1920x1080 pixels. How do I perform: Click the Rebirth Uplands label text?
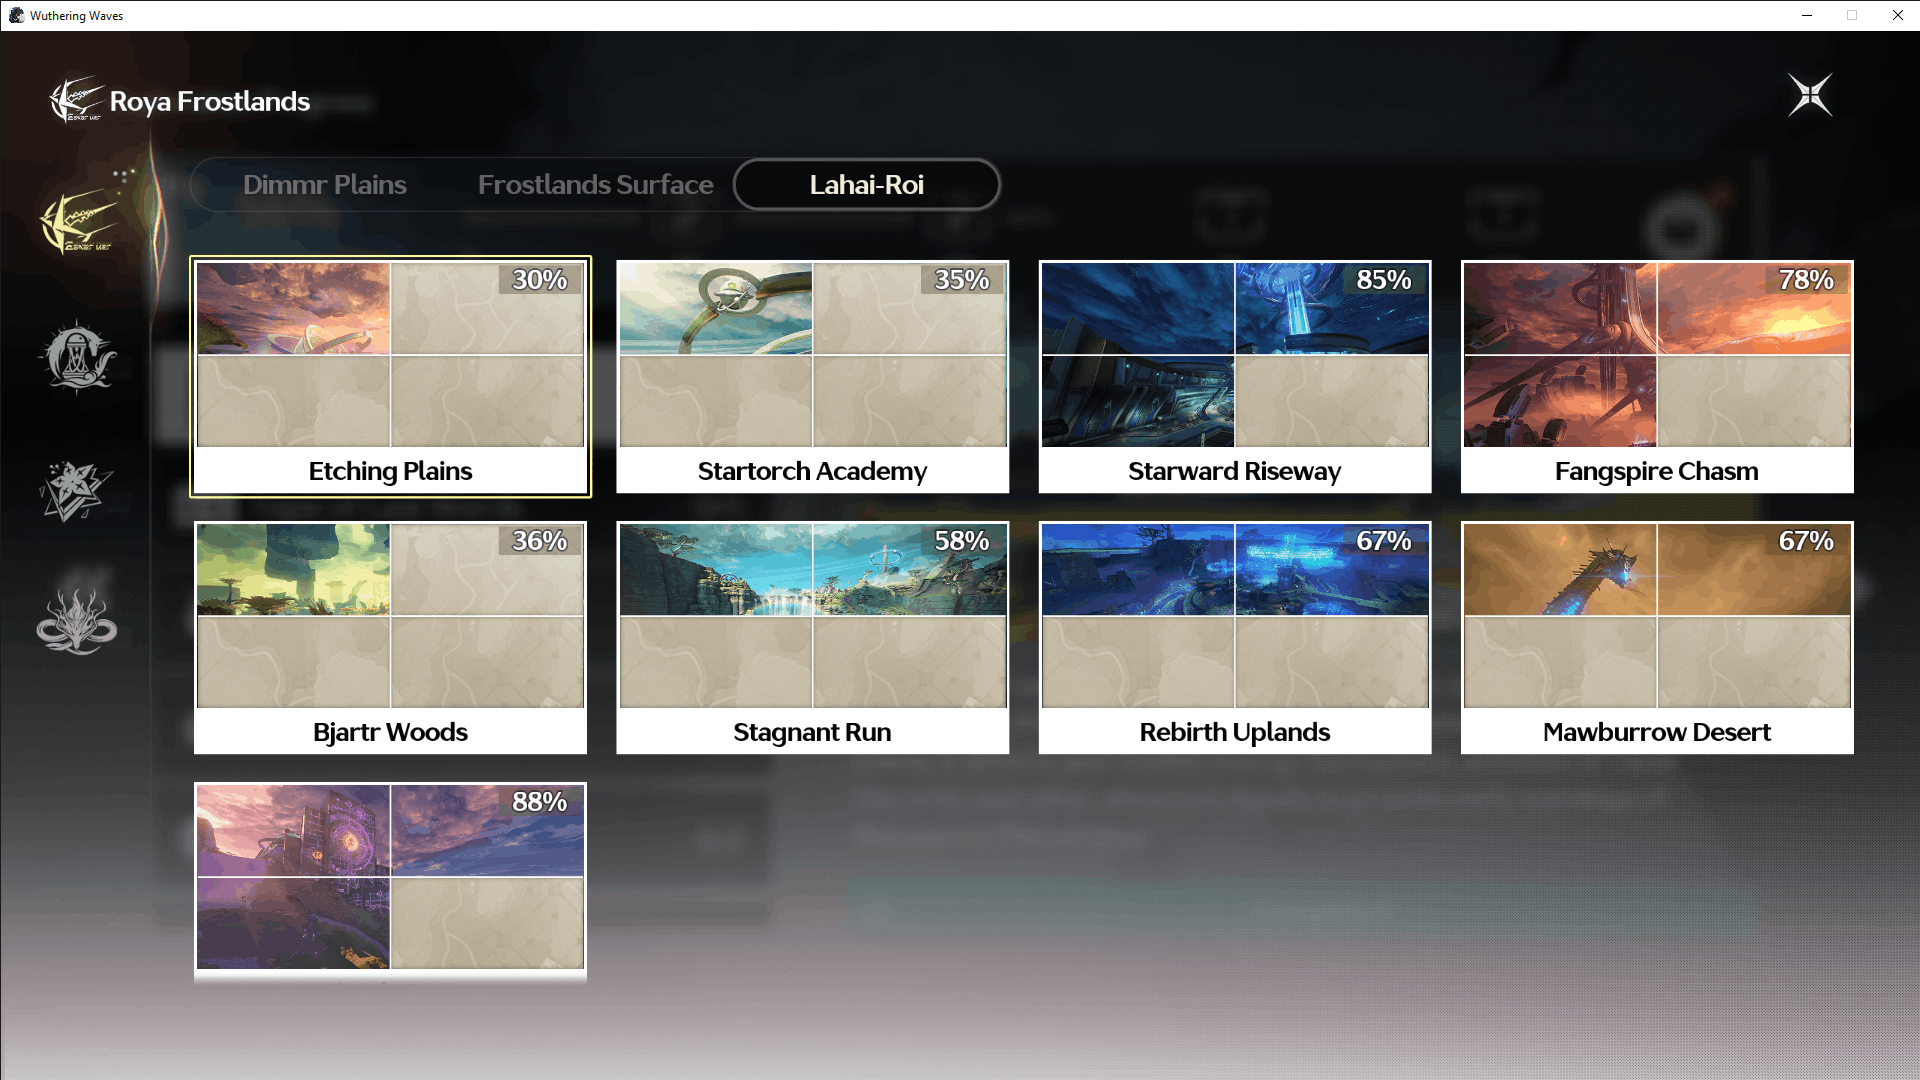[1234, 732]
